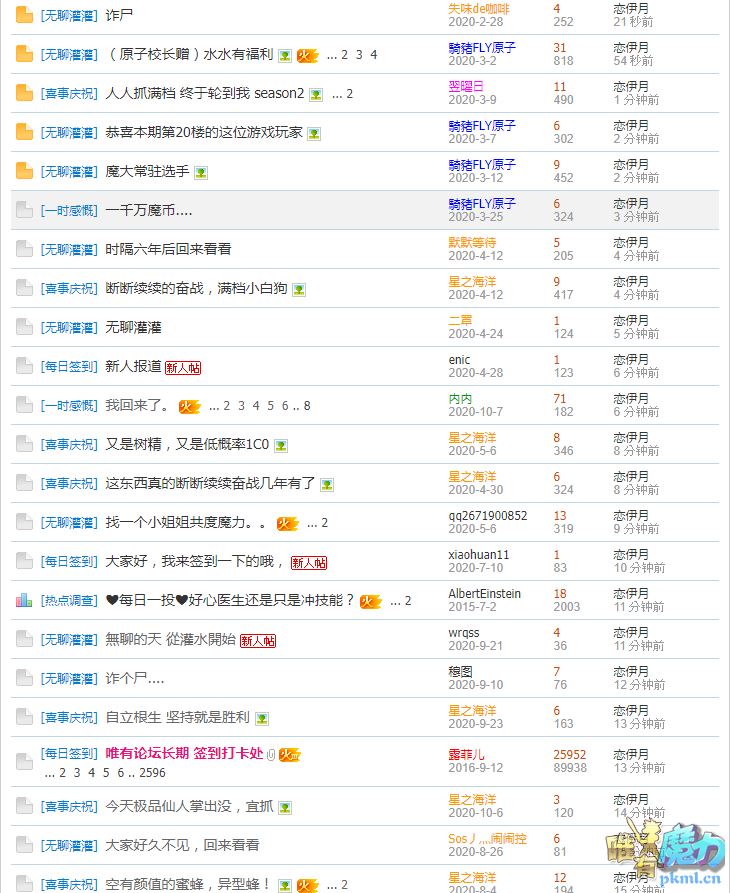The width and height of the screenshot is (730, 893).
Task: View author profile AlbertEinstein
Action: (484, 593)
